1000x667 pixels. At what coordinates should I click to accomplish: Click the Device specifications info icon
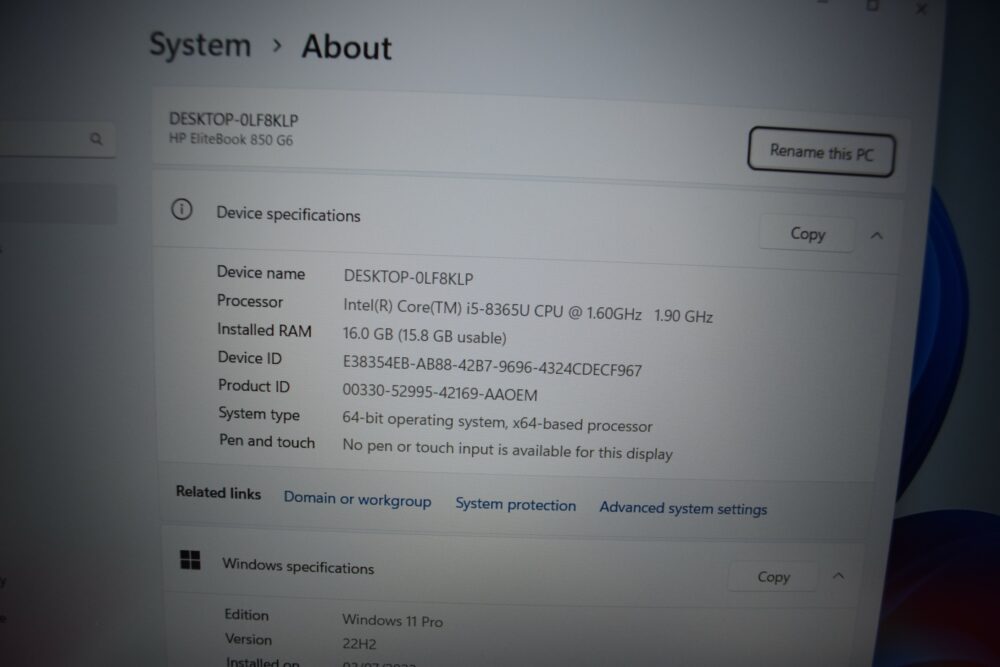click(x=182, y=209)
